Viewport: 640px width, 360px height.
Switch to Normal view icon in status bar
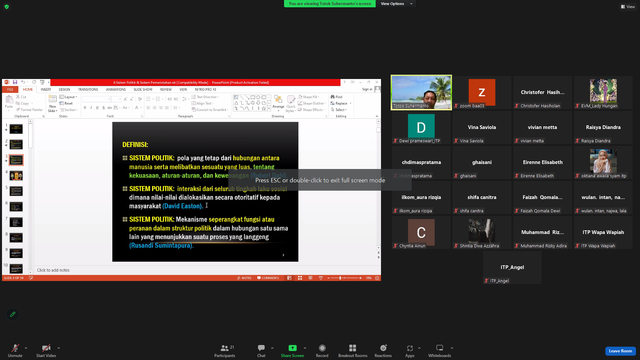tap(289, 278)
